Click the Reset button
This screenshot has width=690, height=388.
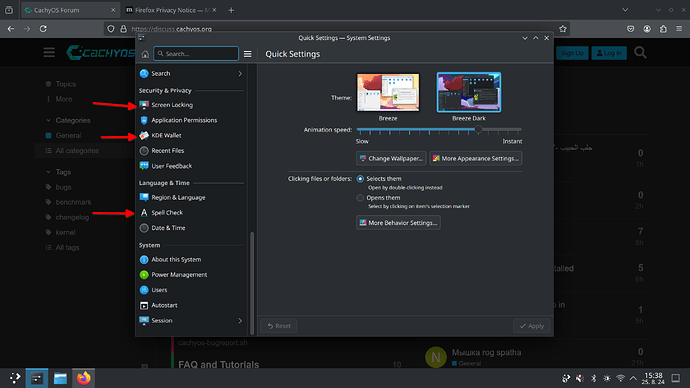279,326
